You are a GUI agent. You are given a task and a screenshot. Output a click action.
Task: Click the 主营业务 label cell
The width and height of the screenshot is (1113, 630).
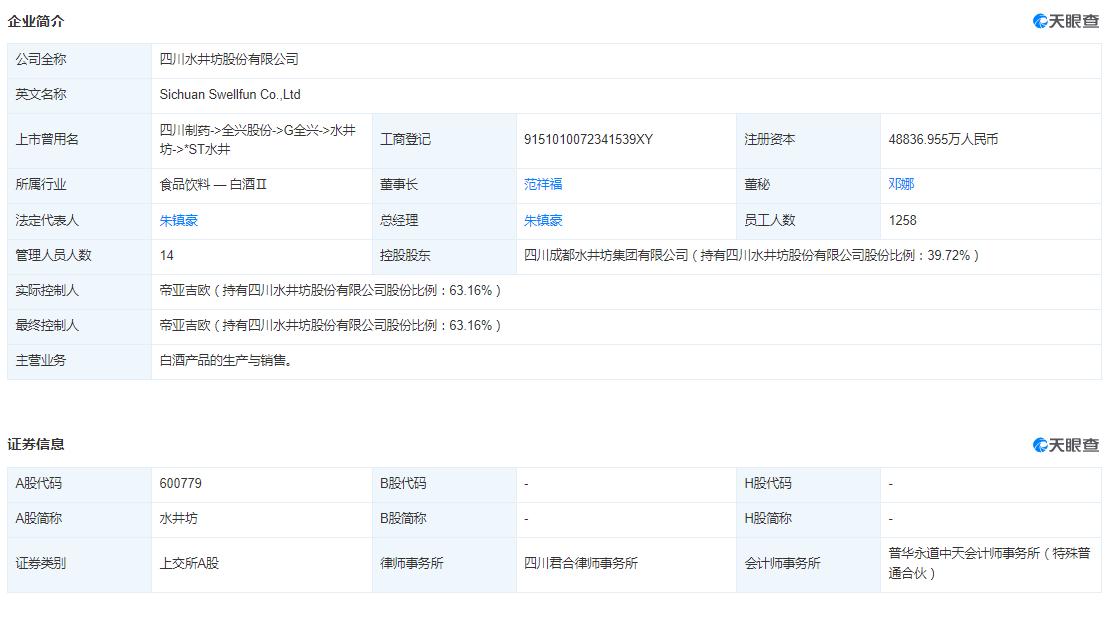tap(80, 361)
